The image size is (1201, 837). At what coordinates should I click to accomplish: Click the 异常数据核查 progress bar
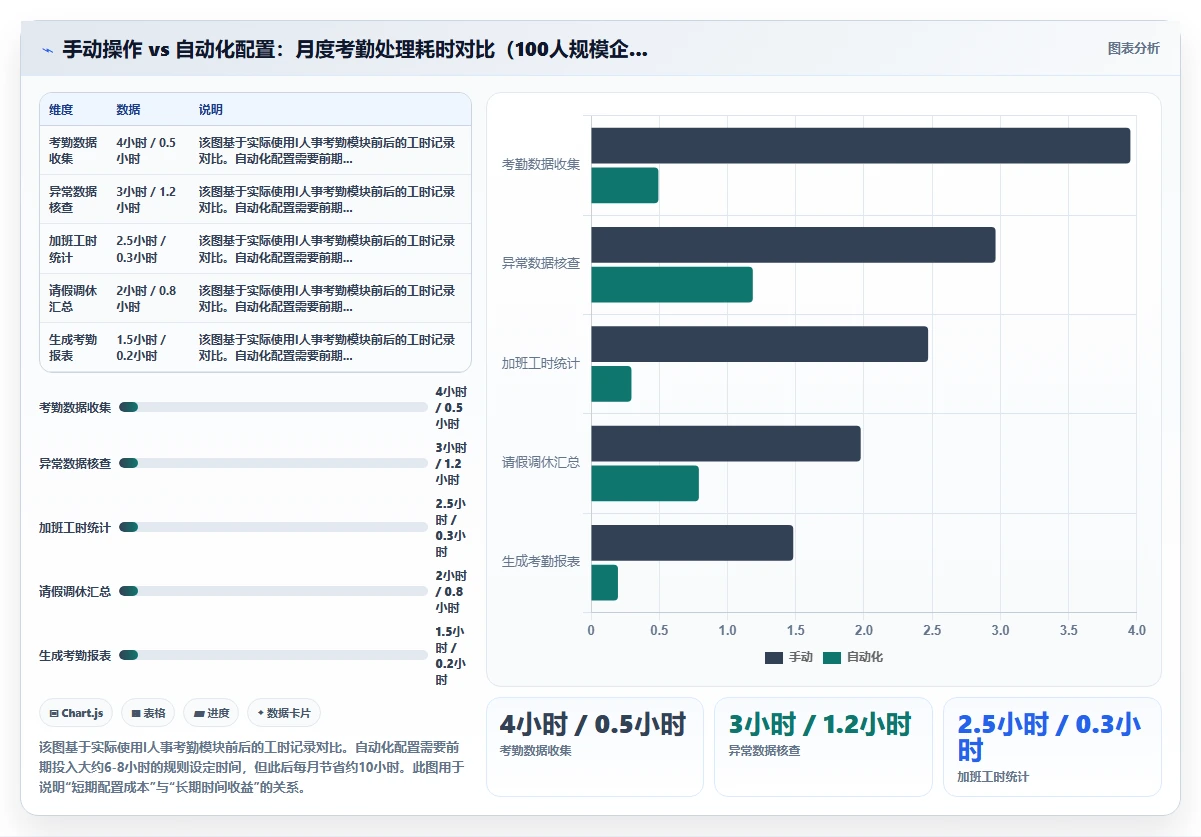(x=273, y=463)
